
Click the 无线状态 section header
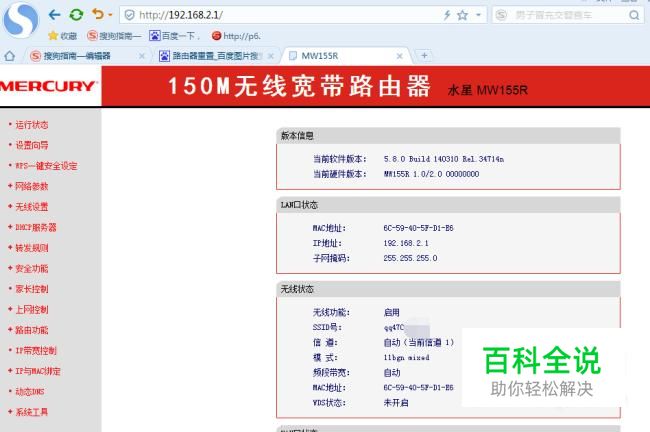pos(448,289)
